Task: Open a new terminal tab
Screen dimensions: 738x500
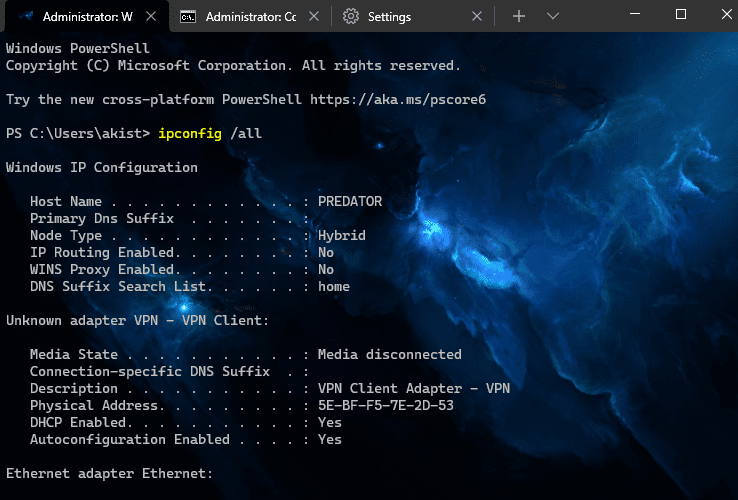Action: pyautogui.click(x=519, y=16)
